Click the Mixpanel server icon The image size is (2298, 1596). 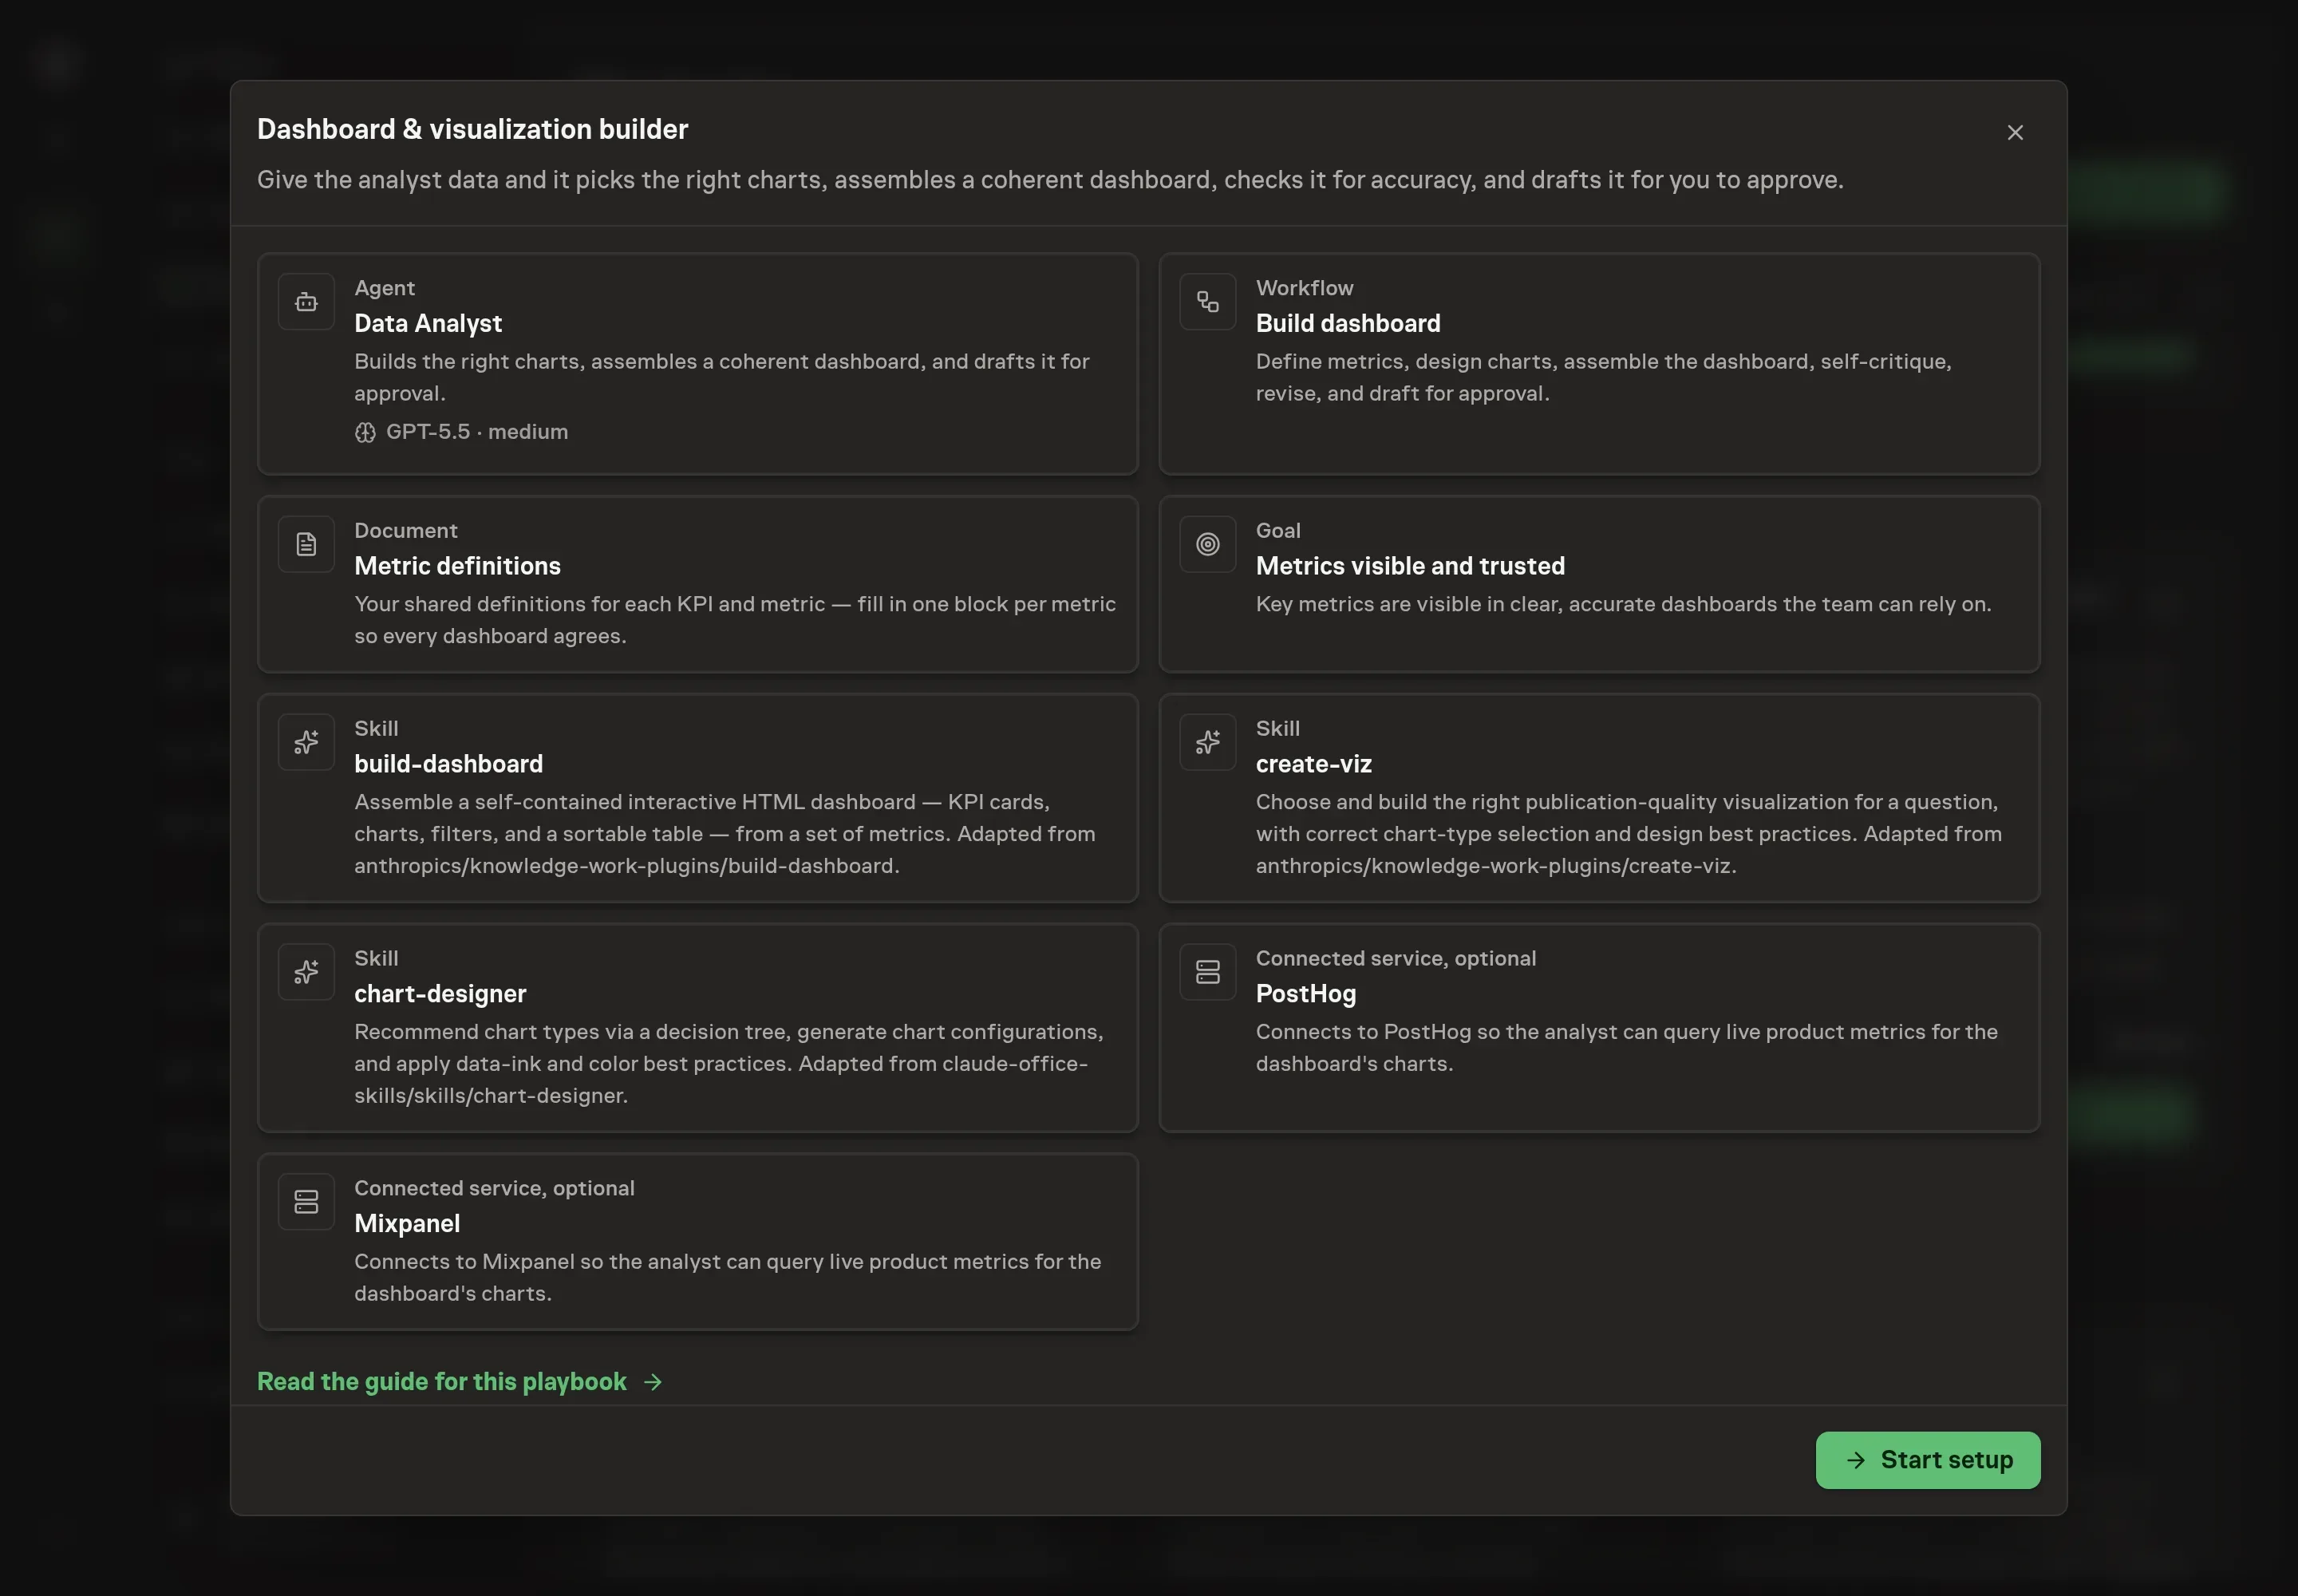[306, 1202]
